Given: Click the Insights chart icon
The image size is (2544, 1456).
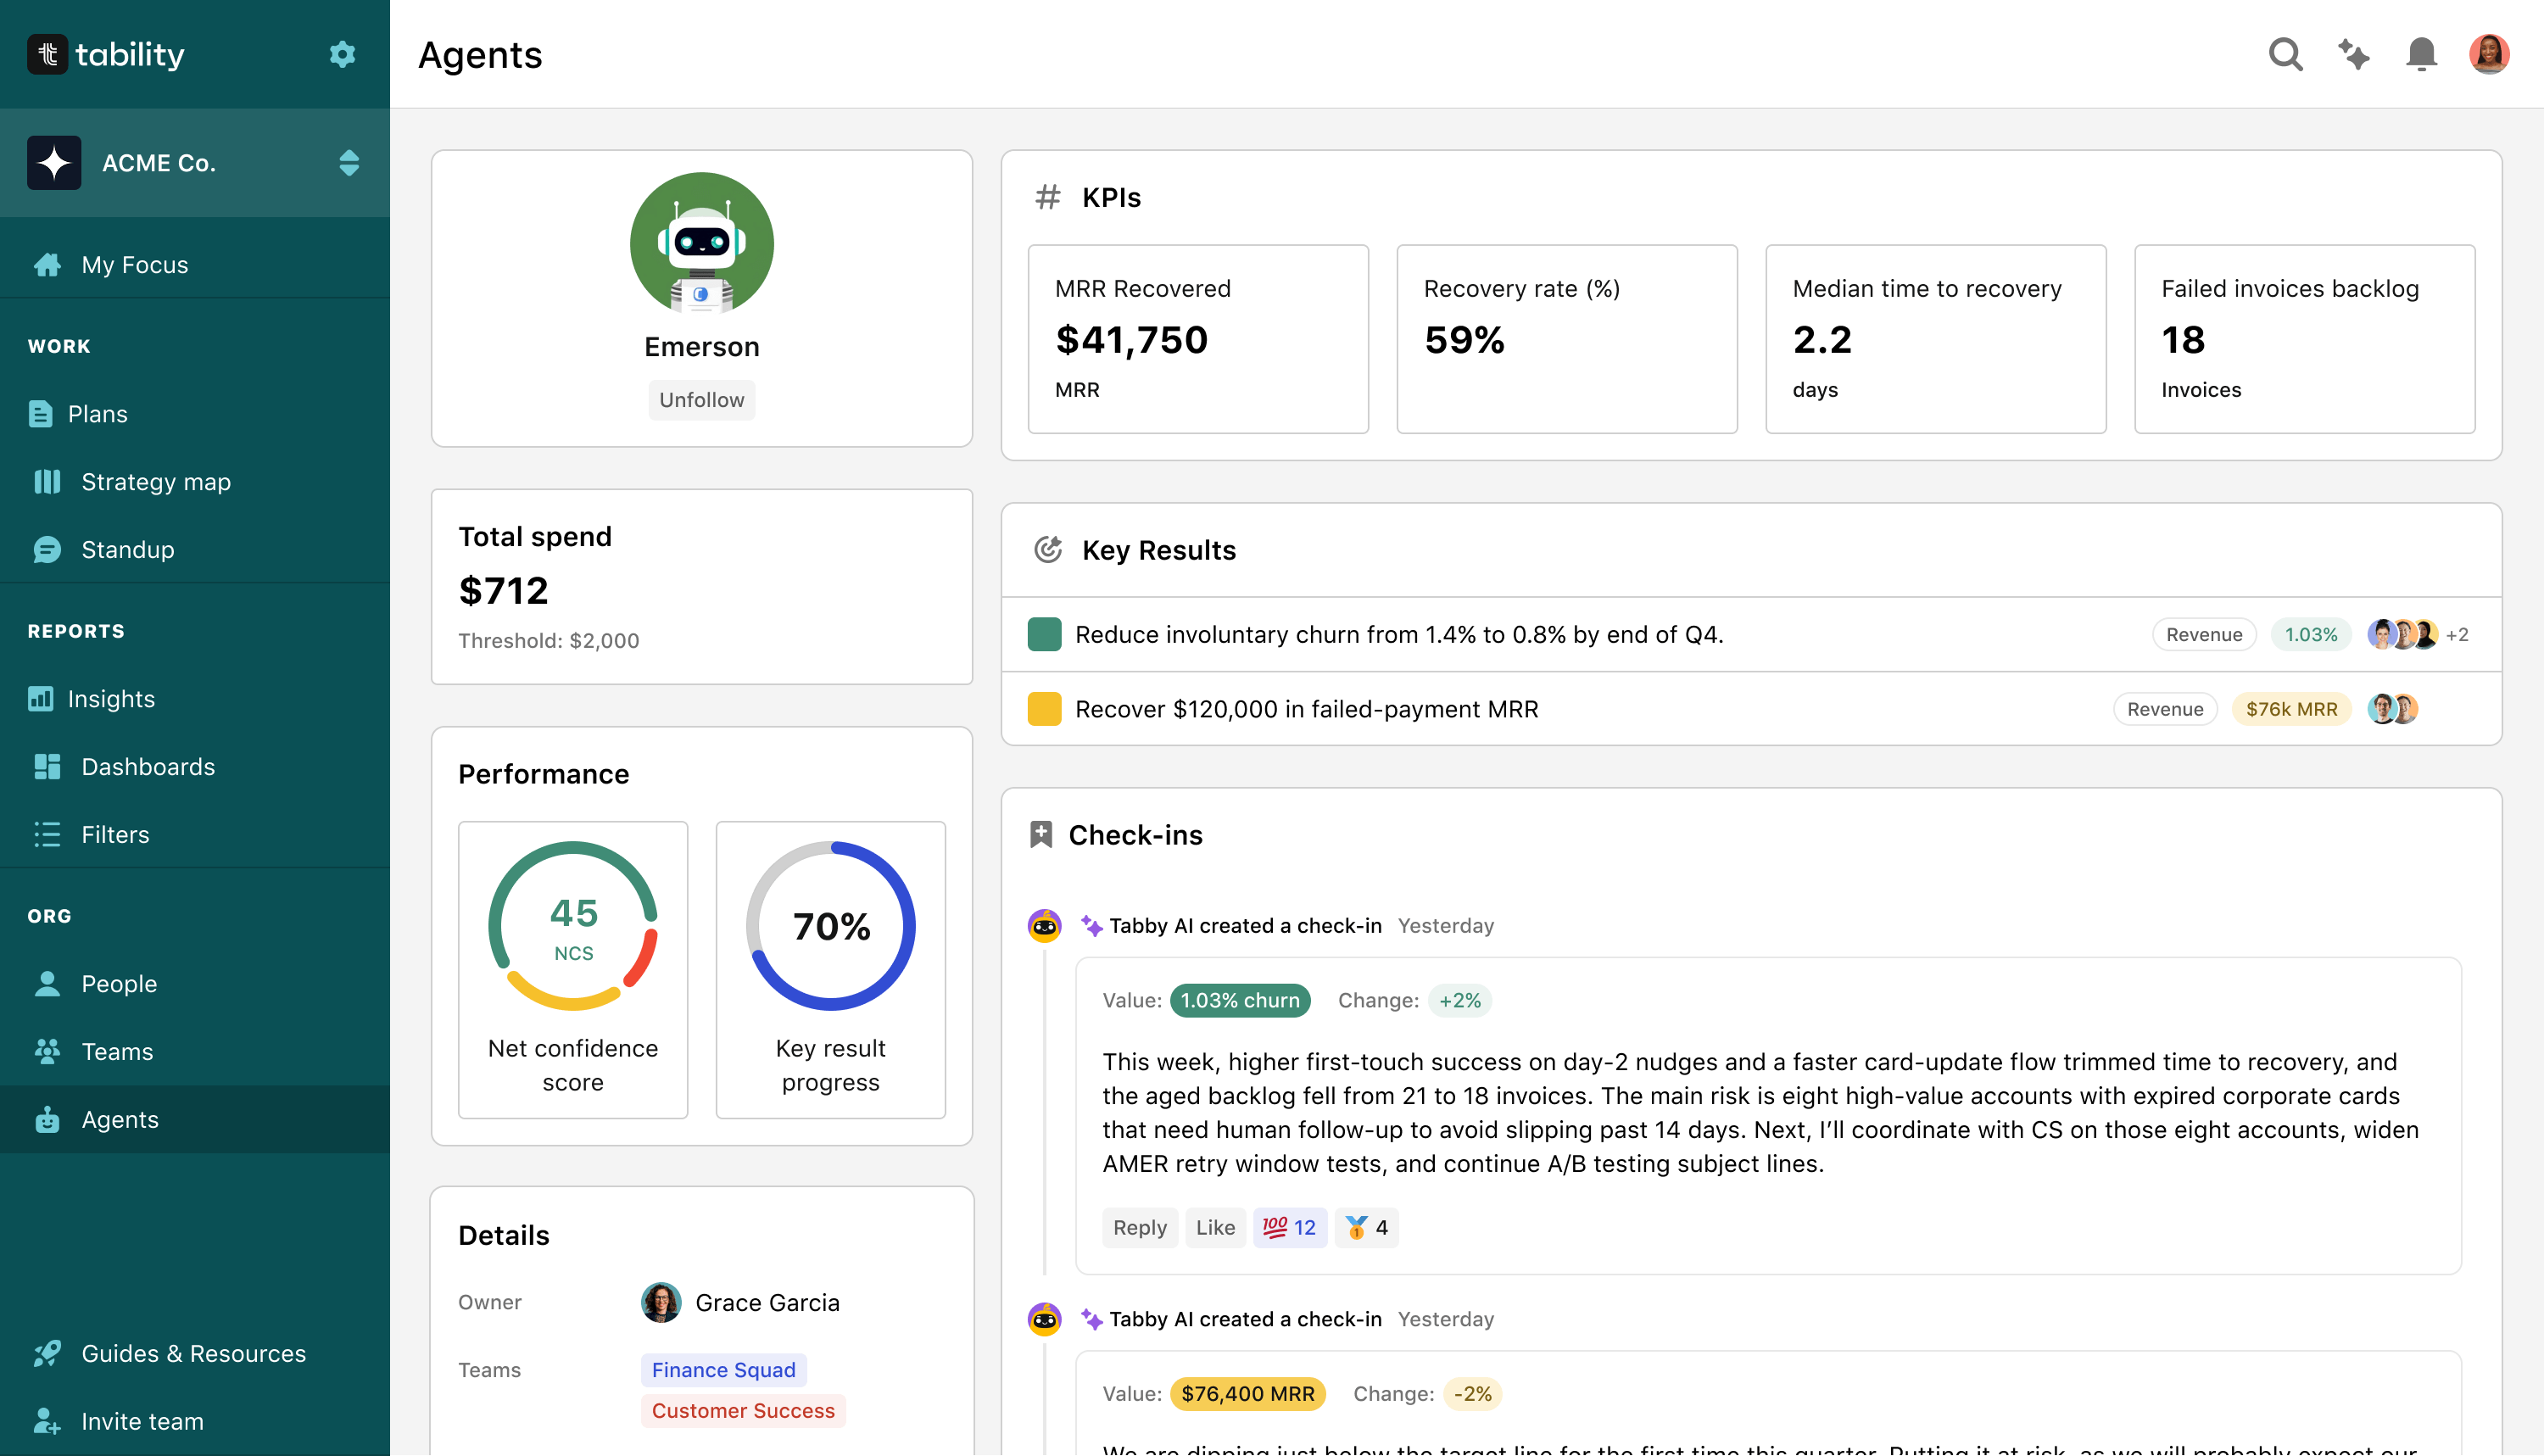Looking at the screenshot, I should click(x=40, y=699).
